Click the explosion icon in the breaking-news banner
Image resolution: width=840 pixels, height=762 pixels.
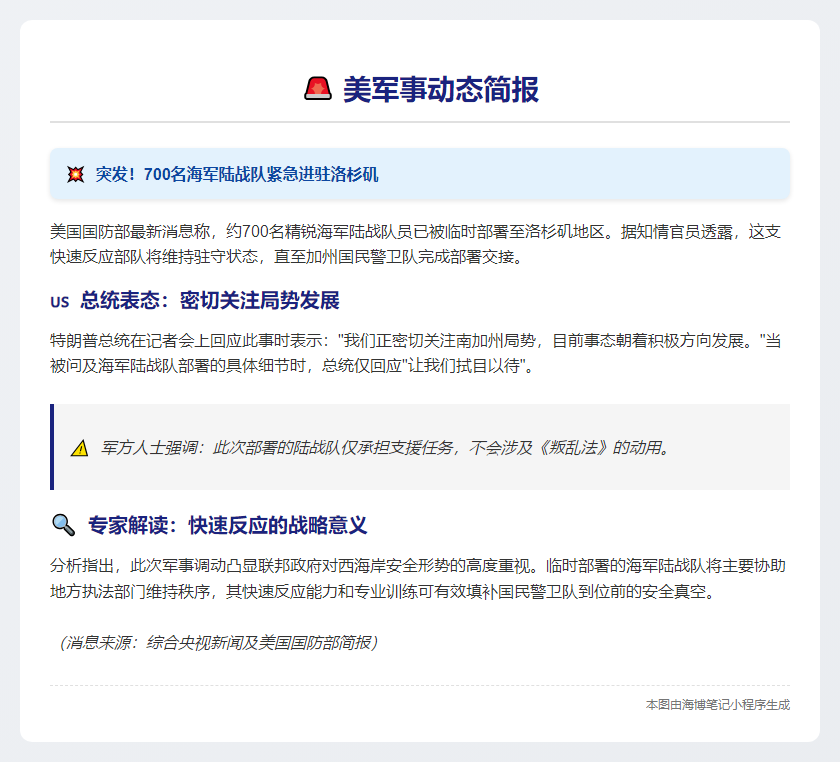click(x=76, y=174)
